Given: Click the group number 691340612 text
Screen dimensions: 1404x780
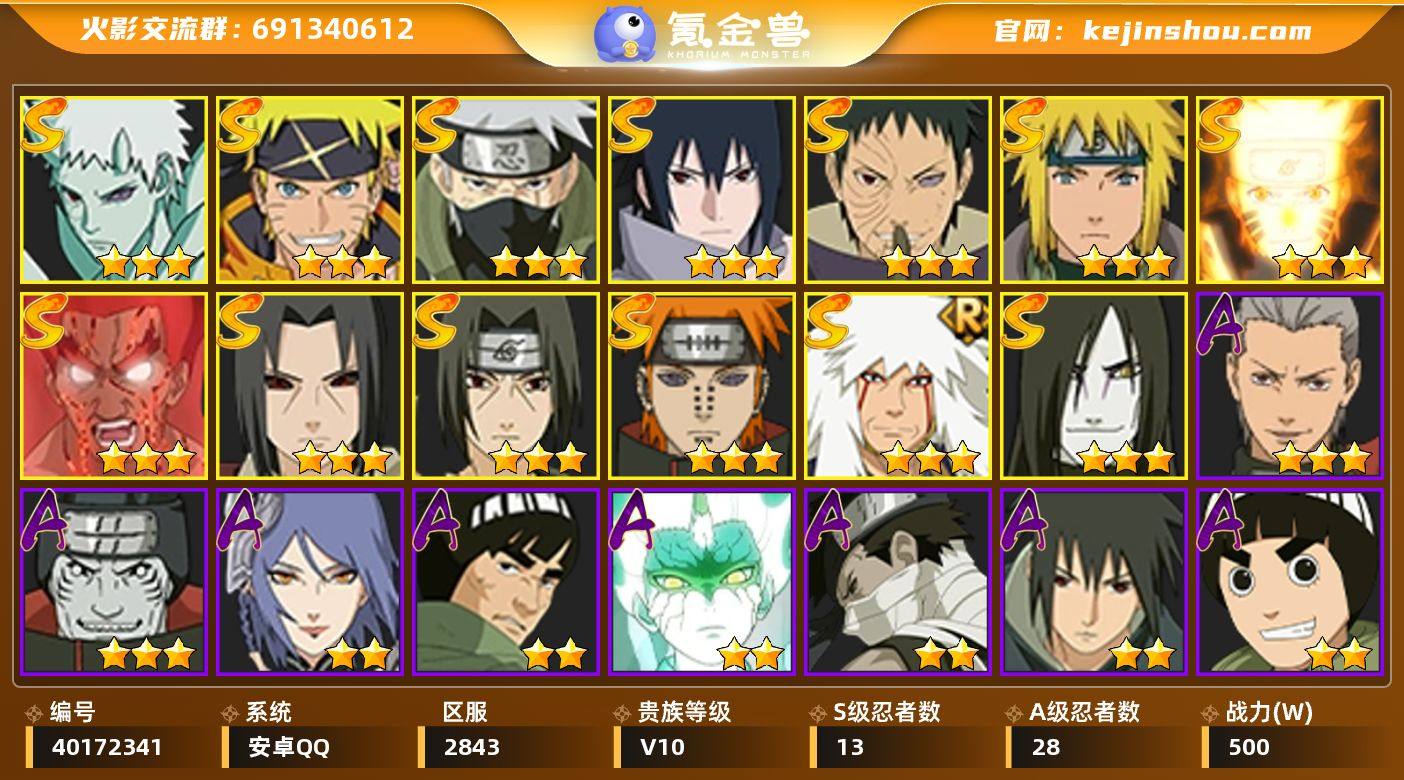Looking at the screenshot, I should 333,29.
